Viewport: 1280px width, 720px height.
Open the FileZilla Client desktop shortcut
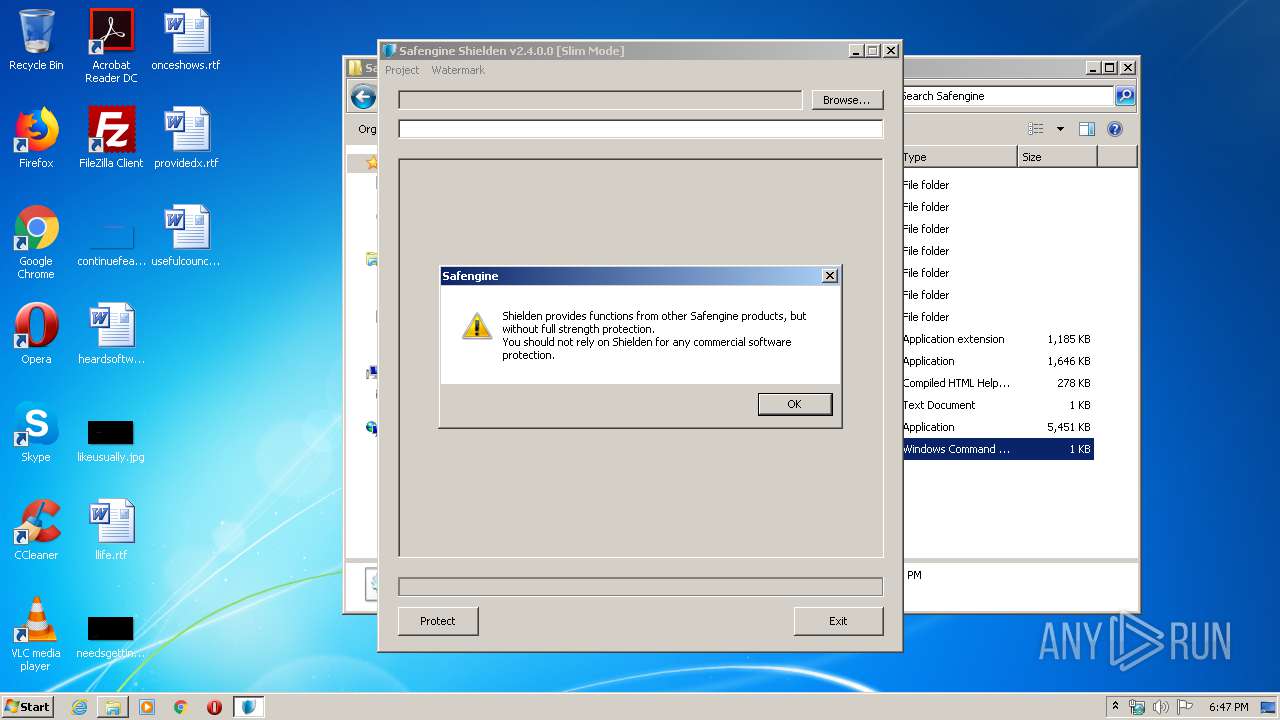pyautogui.click(x=111, y=138)
